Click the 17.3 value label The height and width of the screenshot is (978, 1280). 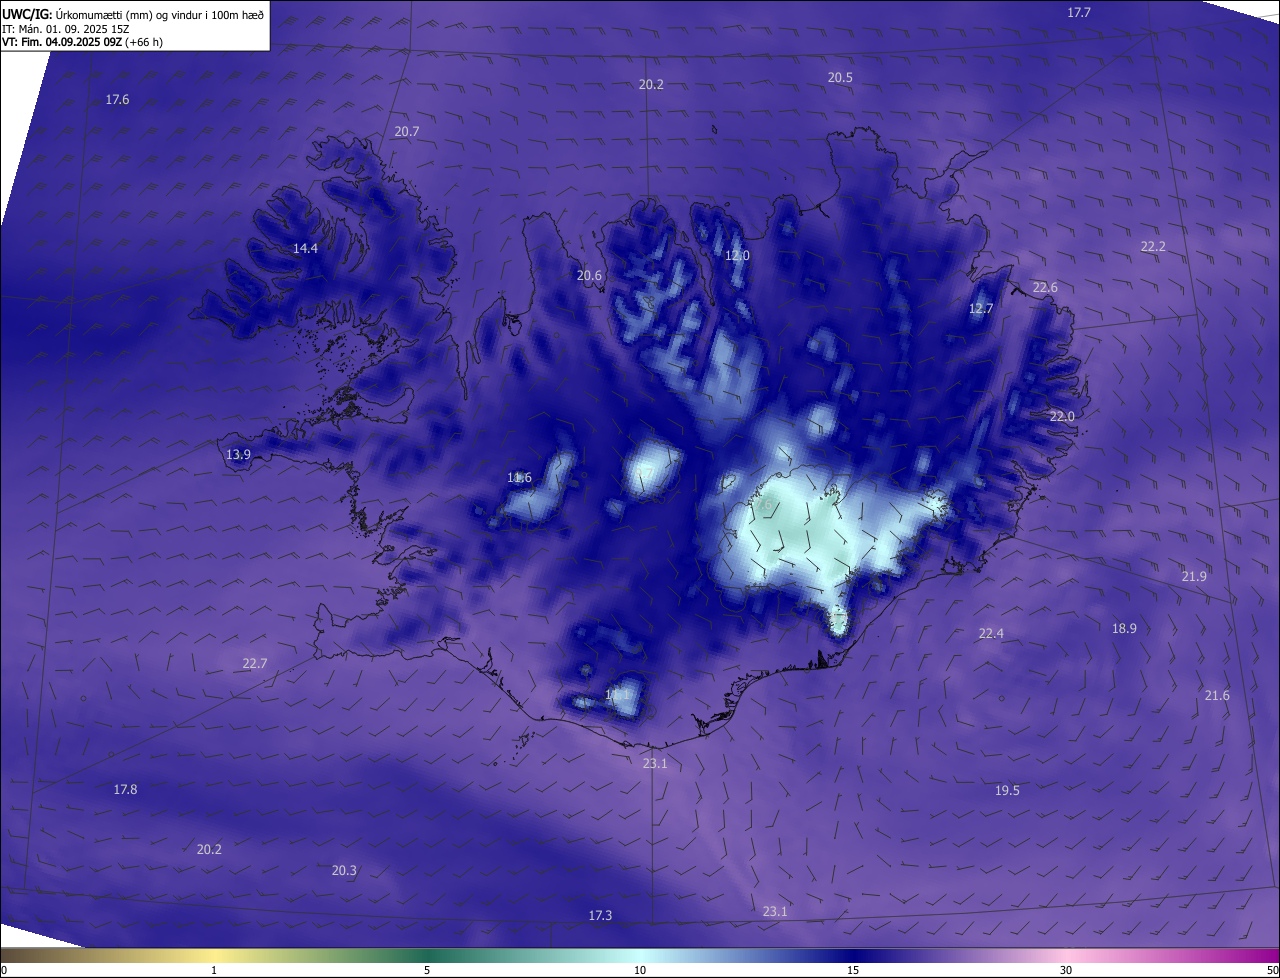[x=600, y=916]
